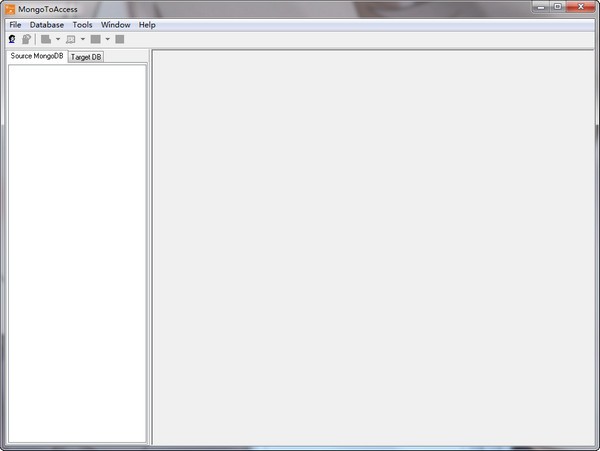The image size is (600, 451).
Task: Maximize the MongoToAccess window
Action: tap(557, 7)
